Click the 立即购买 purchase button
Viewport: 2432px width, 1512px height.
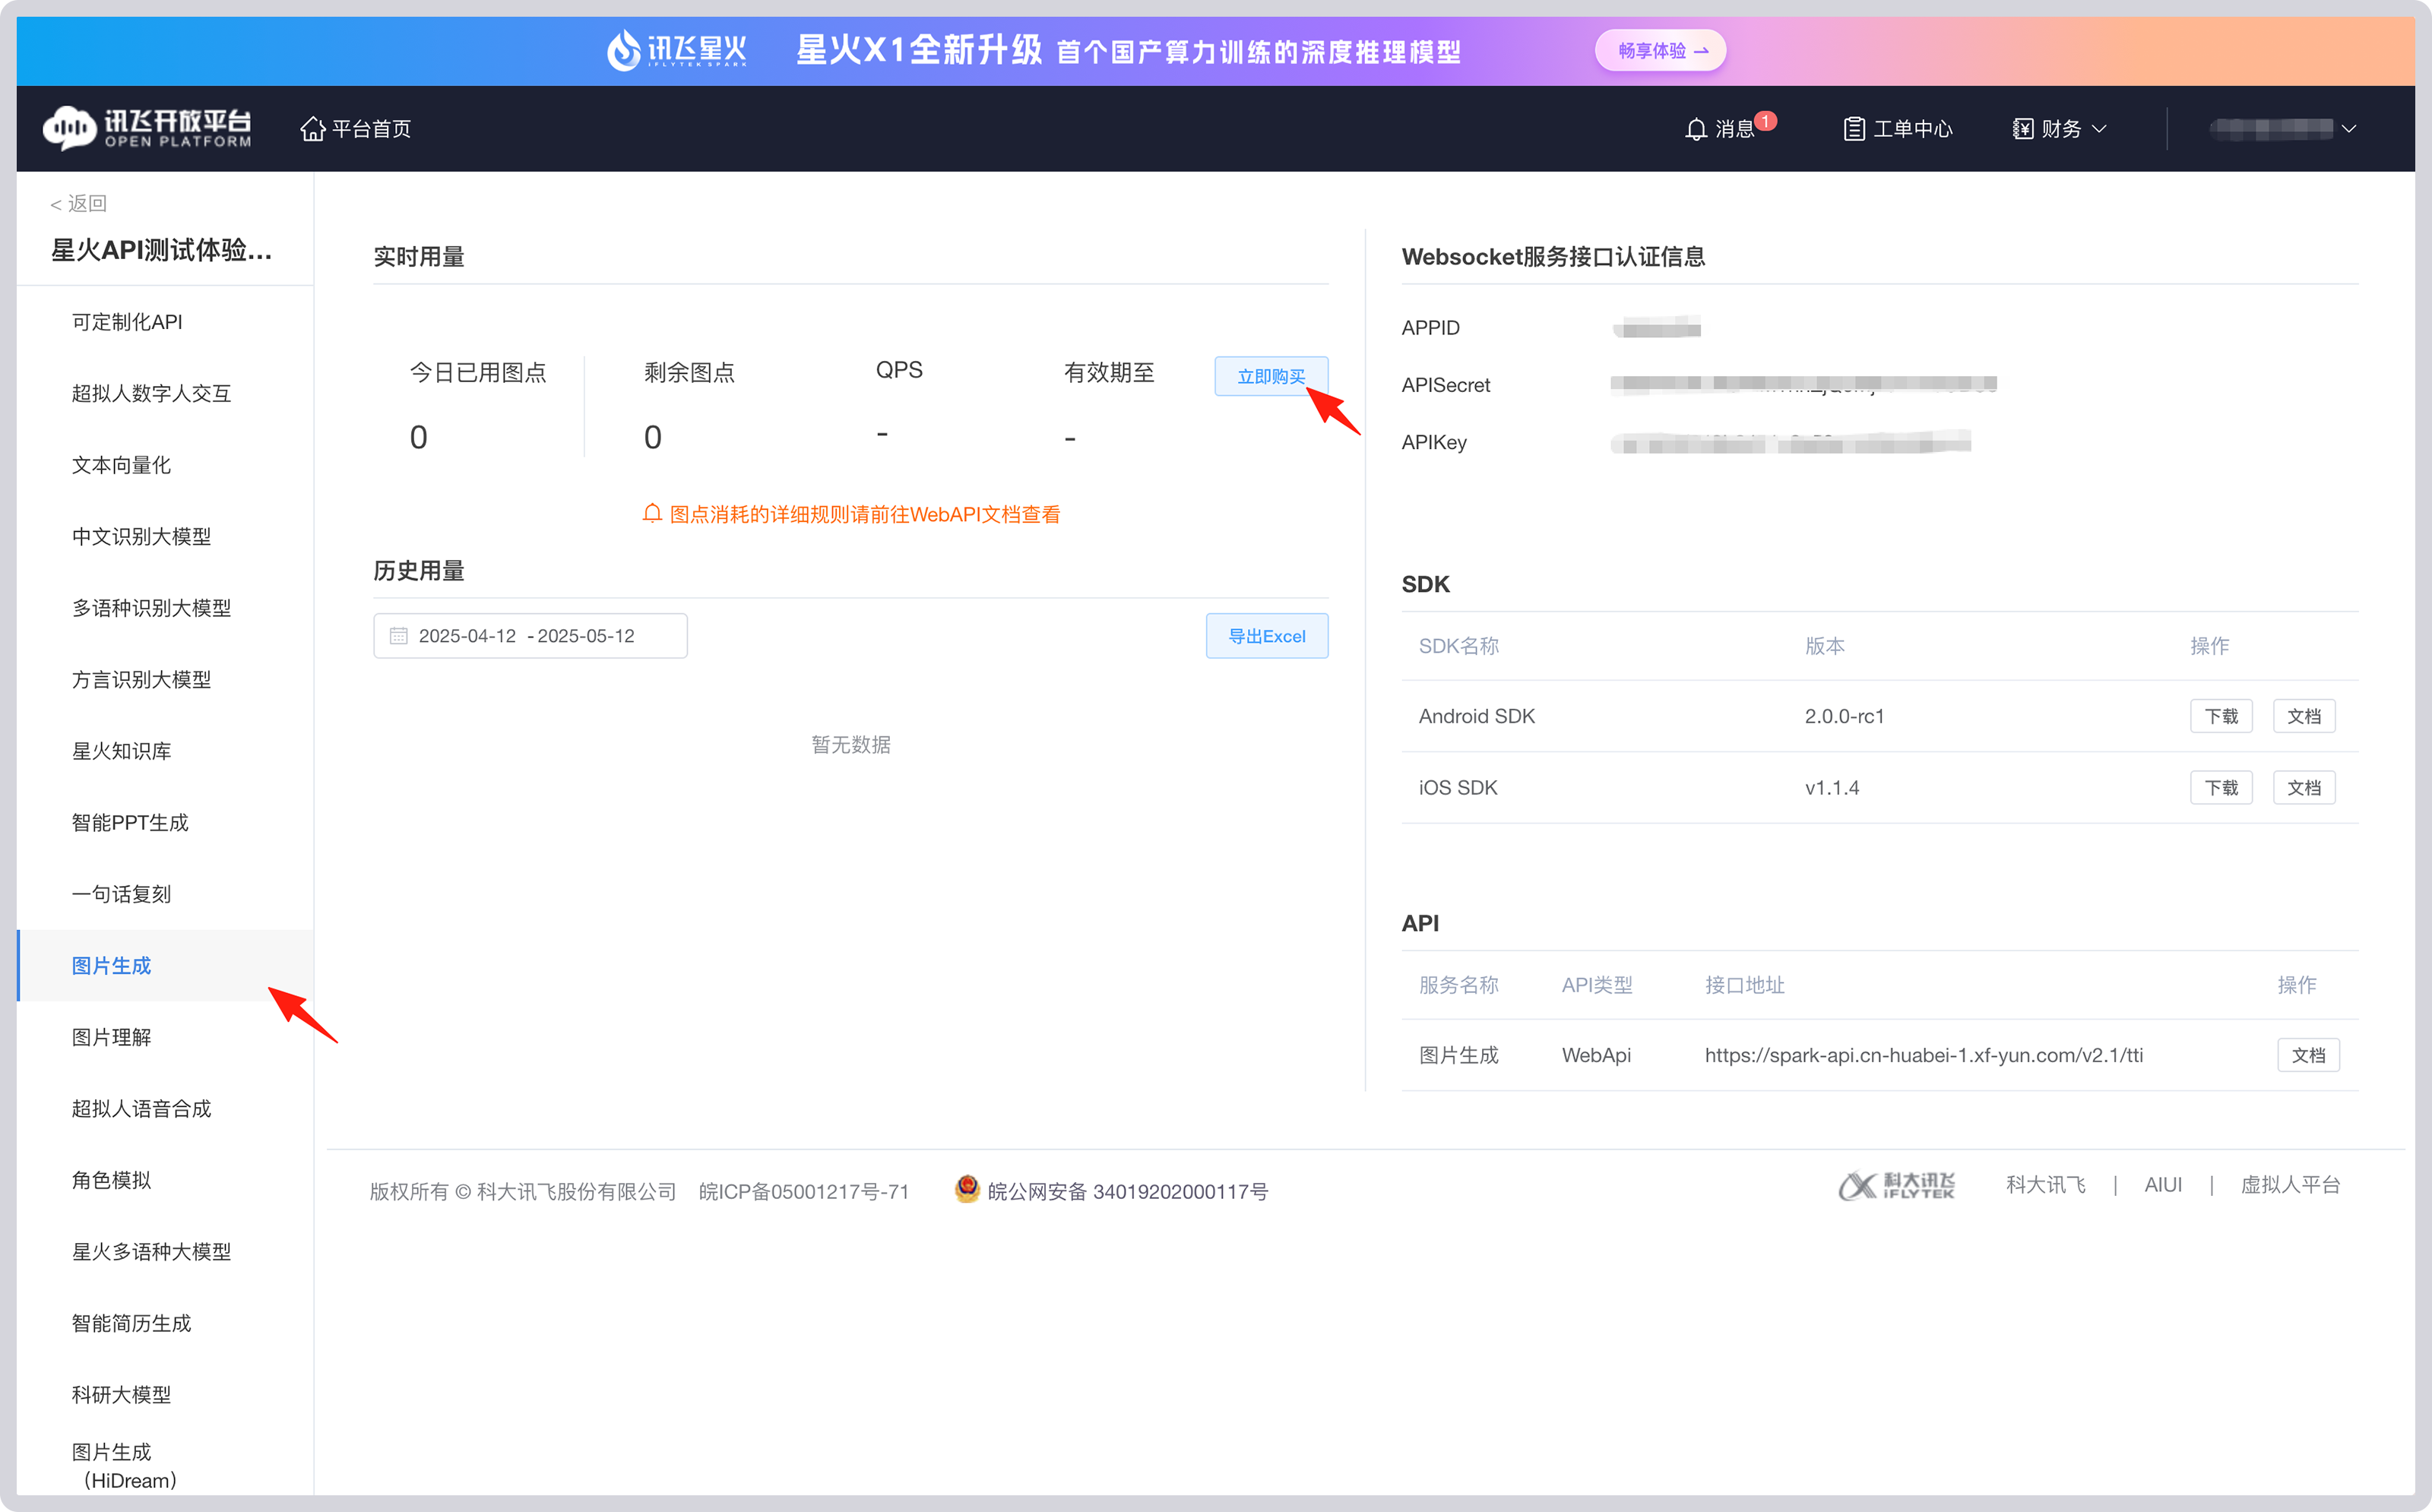coord(1271,376)
